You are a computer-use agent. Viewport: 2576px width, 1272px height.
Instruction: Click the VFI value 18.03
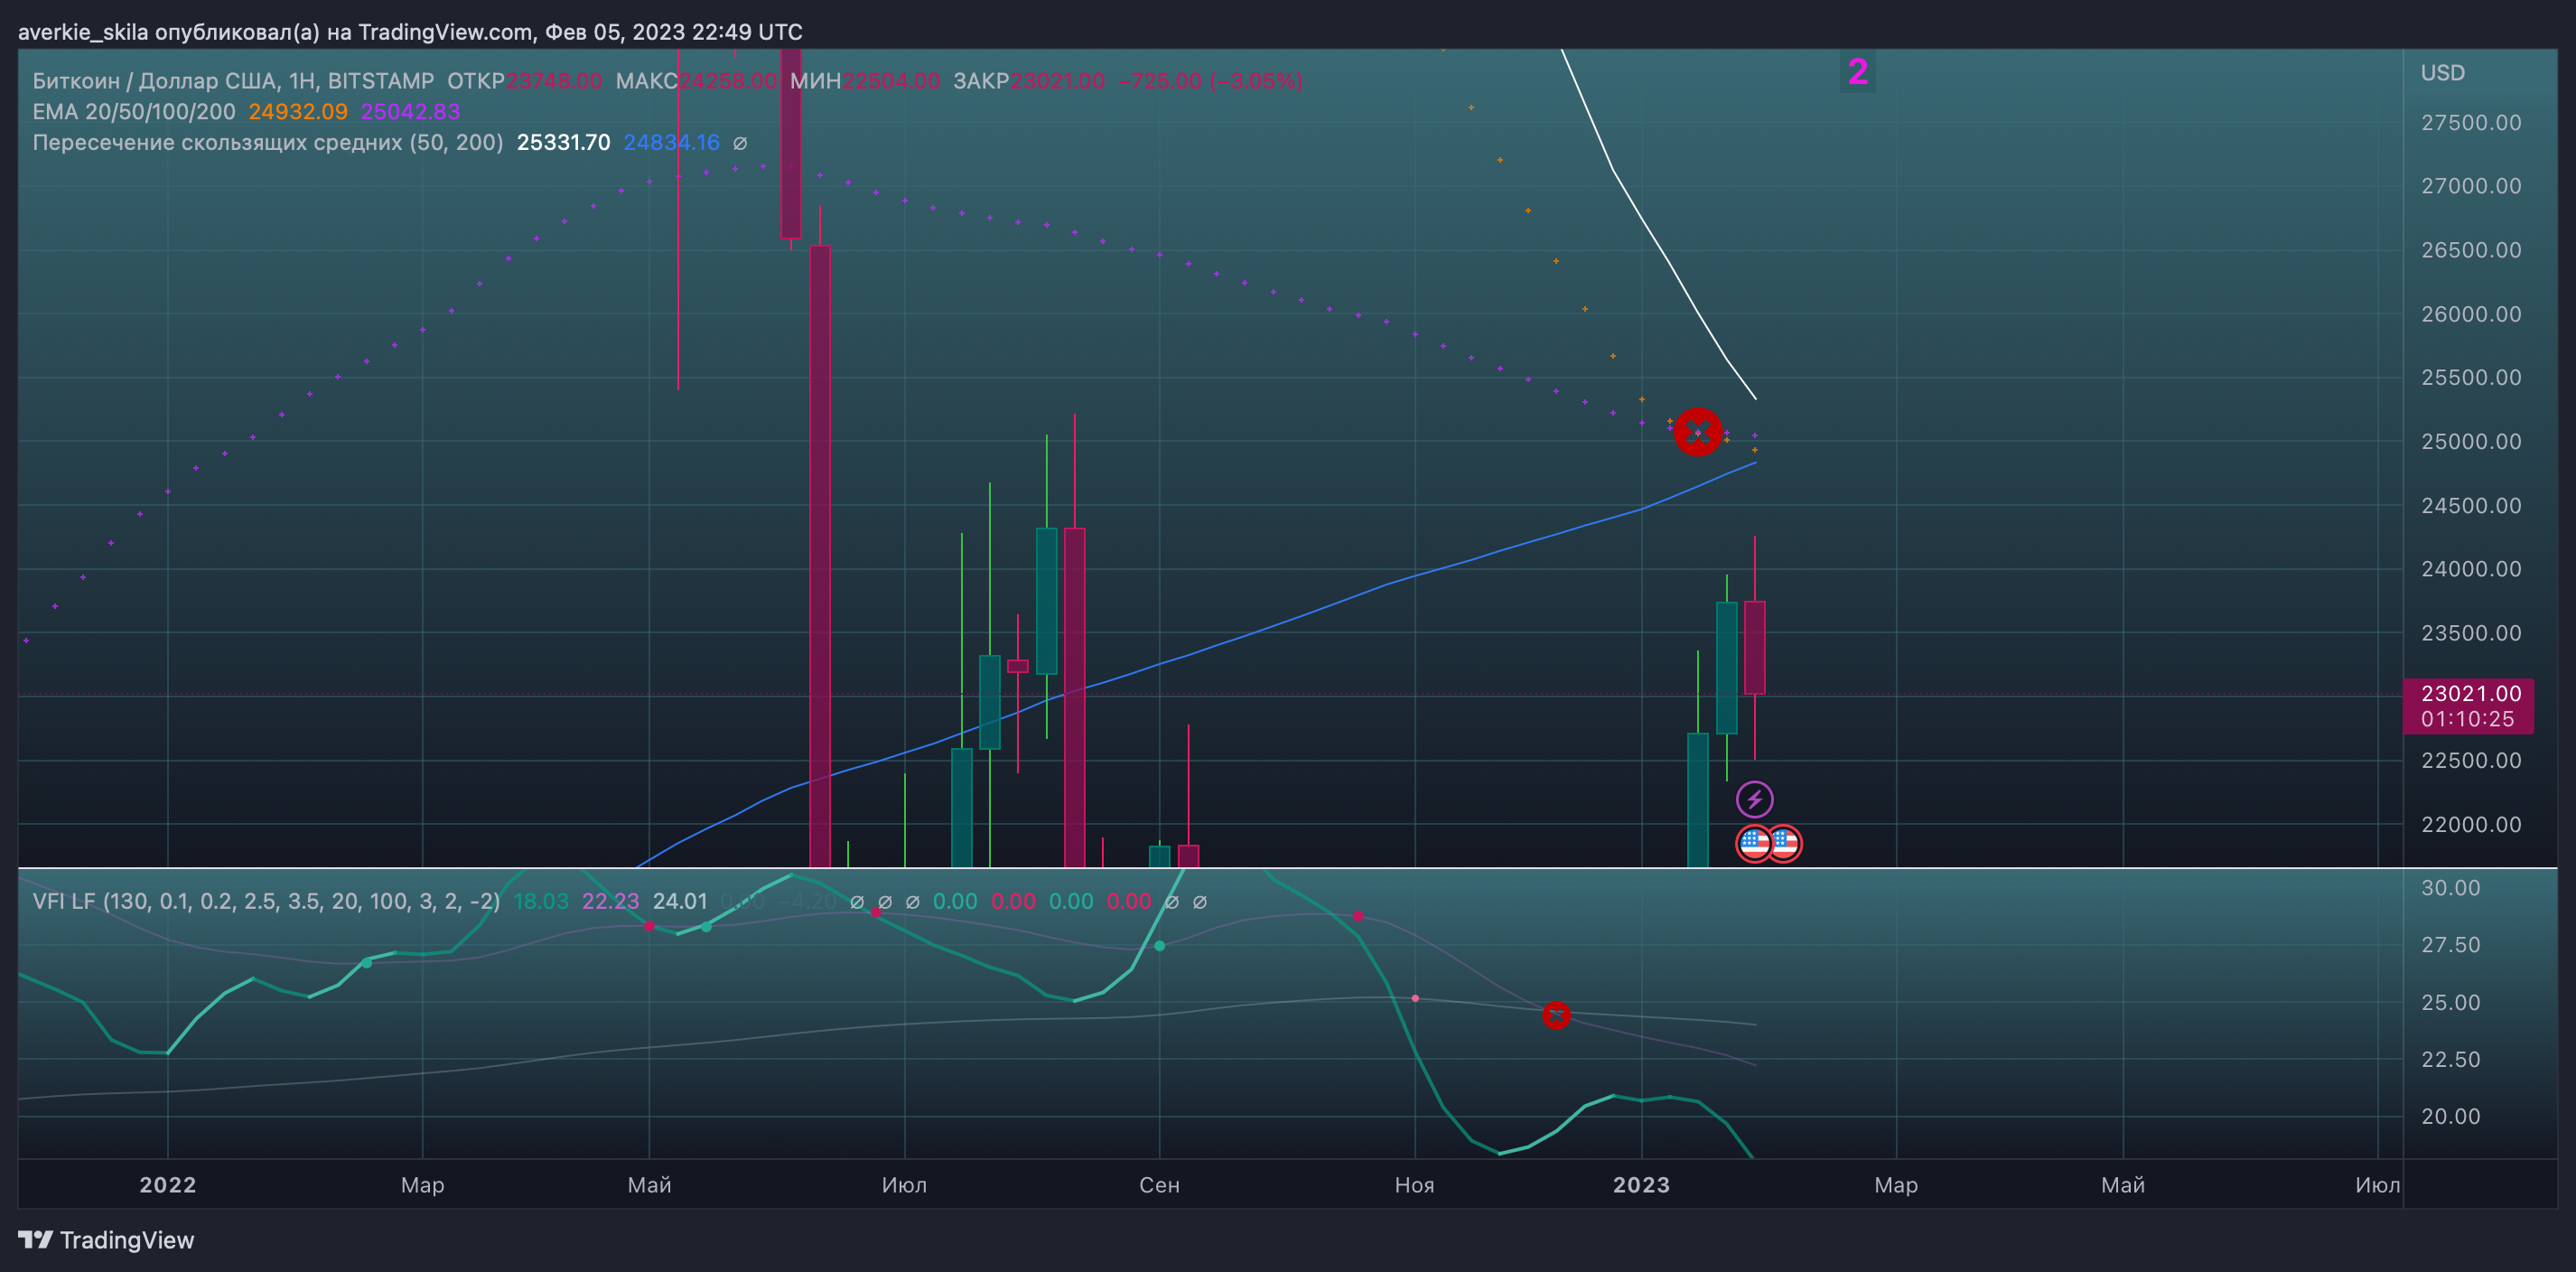[541, 901]
